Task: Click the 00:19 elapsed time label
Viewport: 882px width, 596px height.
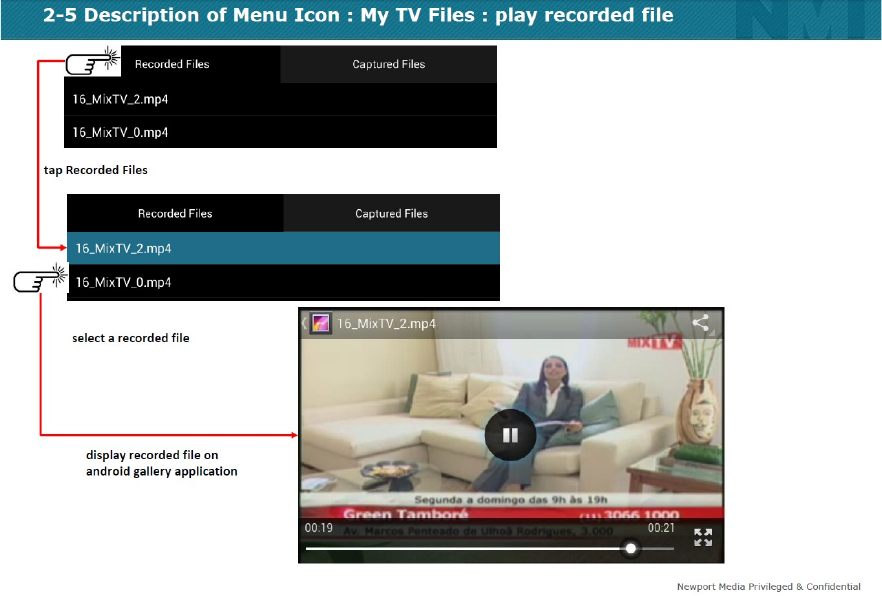Action: 318,528
